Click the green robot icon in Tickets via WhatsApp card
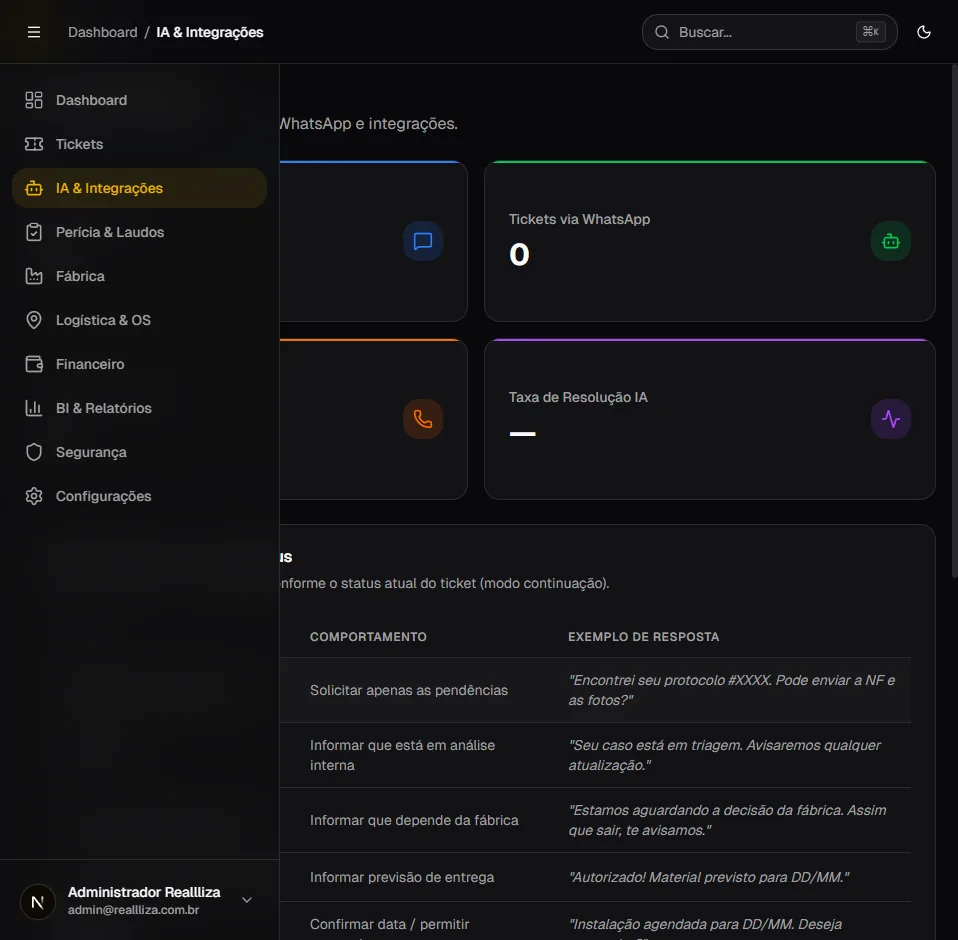This screenshot has height=940, width=958. click(891, 241)
